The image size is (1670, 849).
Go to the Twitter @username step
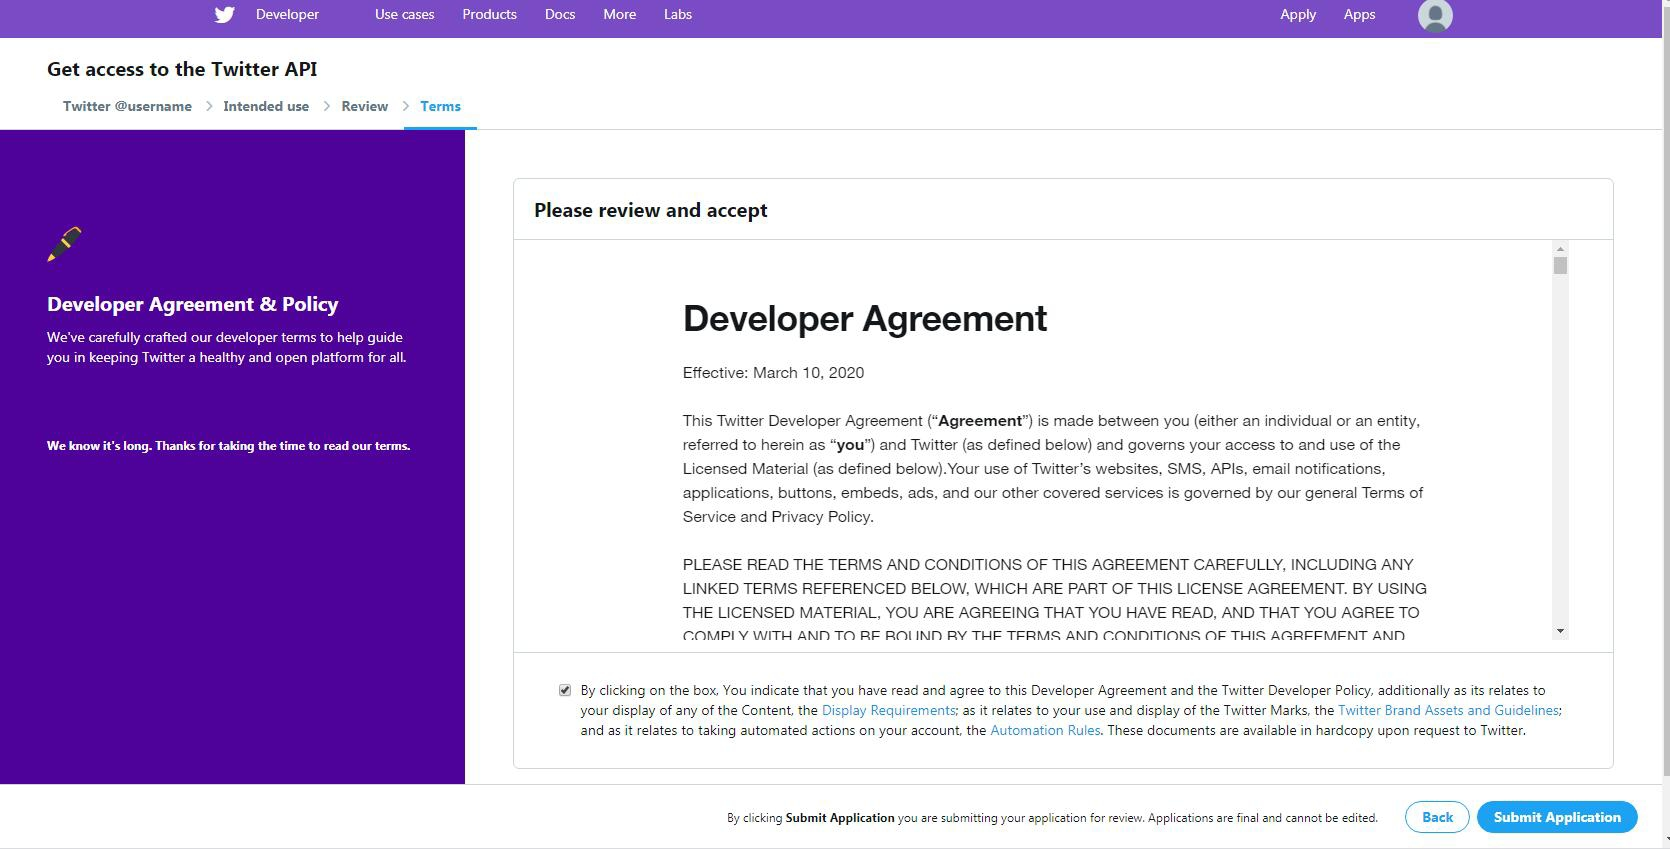click(127, 106)
